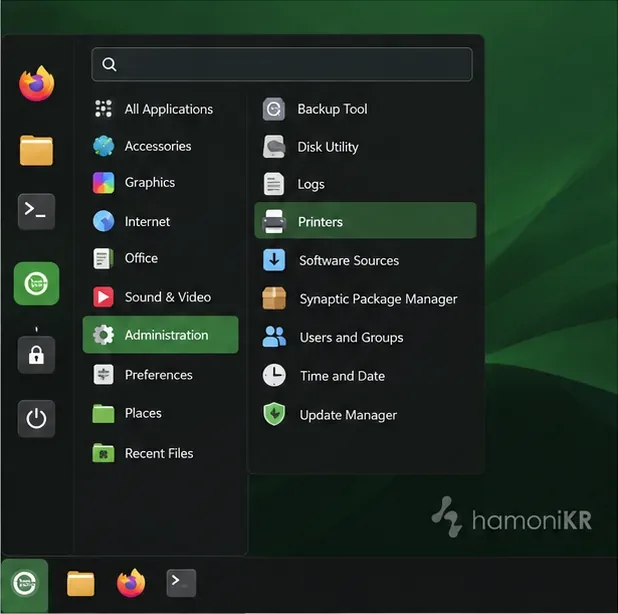Select the Accessories category
The image size is (618, 614).
click(160, 146)
